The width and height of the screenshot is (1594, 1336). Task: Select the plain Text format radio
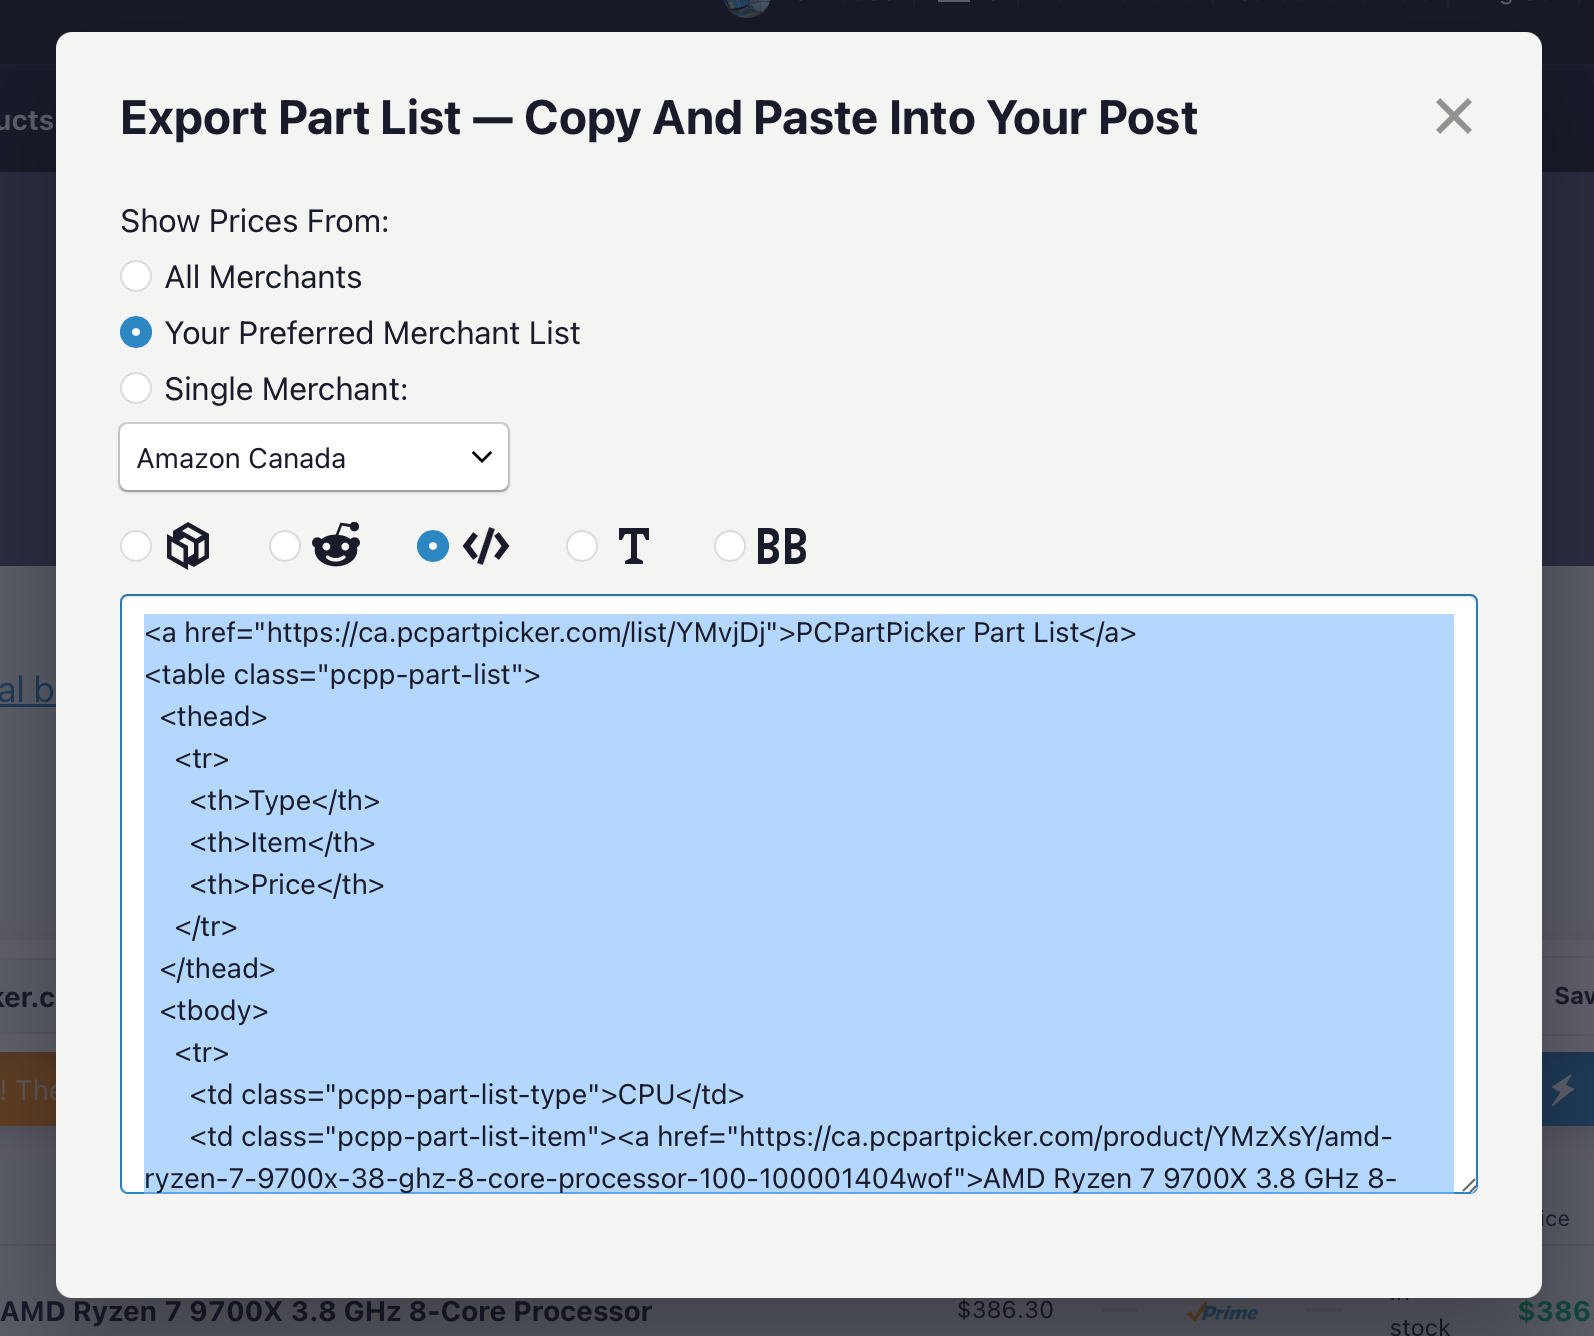tap(582, 546)
